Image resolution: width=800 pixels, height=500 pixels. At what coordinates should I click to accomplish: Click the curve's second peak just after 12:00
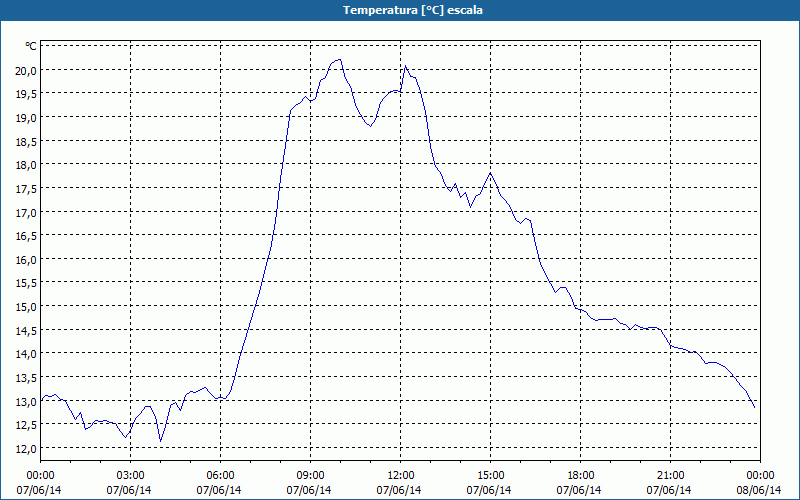click(x=405, y=66)
